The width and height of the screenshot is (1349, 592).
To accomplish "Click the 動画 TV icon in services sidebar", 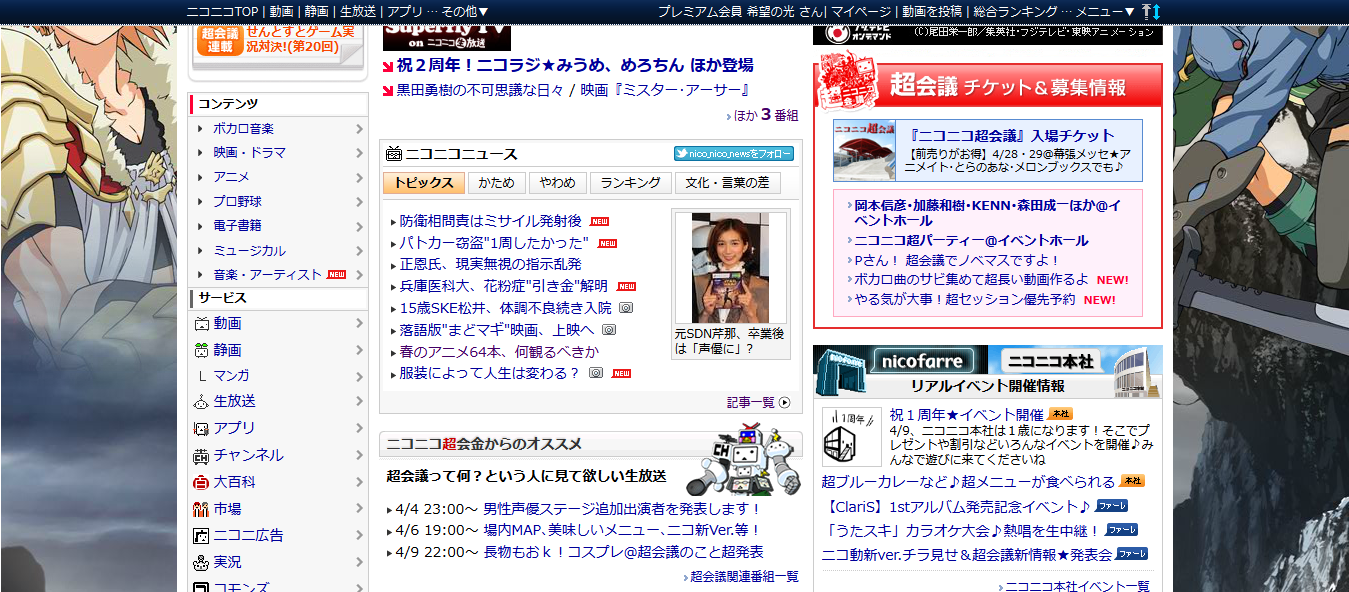I will [201, 324].
